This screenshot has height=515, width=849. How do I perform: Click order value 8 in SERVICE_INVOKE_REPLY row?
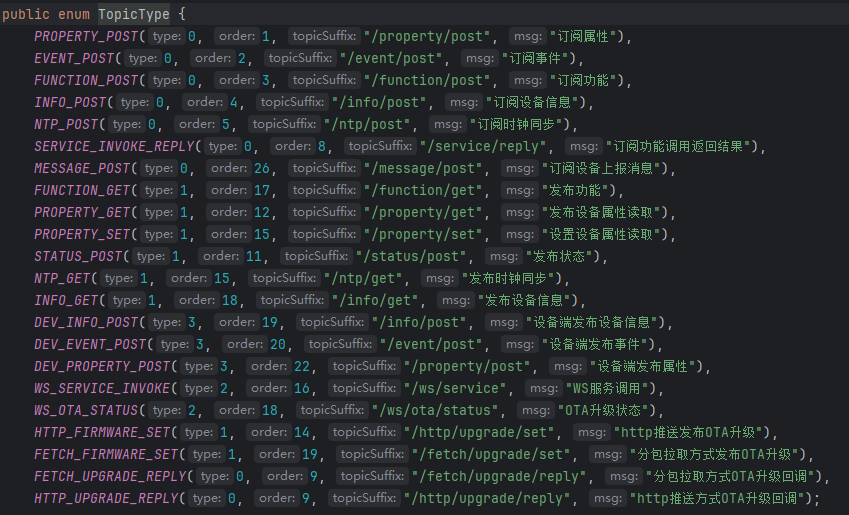tap(322, 146)
